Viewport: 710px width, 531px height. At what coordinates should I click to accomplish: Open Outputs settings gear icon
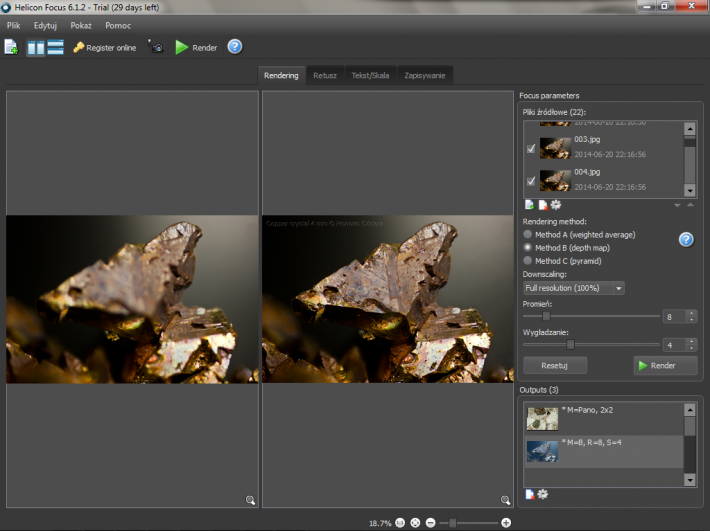click(x=542, y=494)
